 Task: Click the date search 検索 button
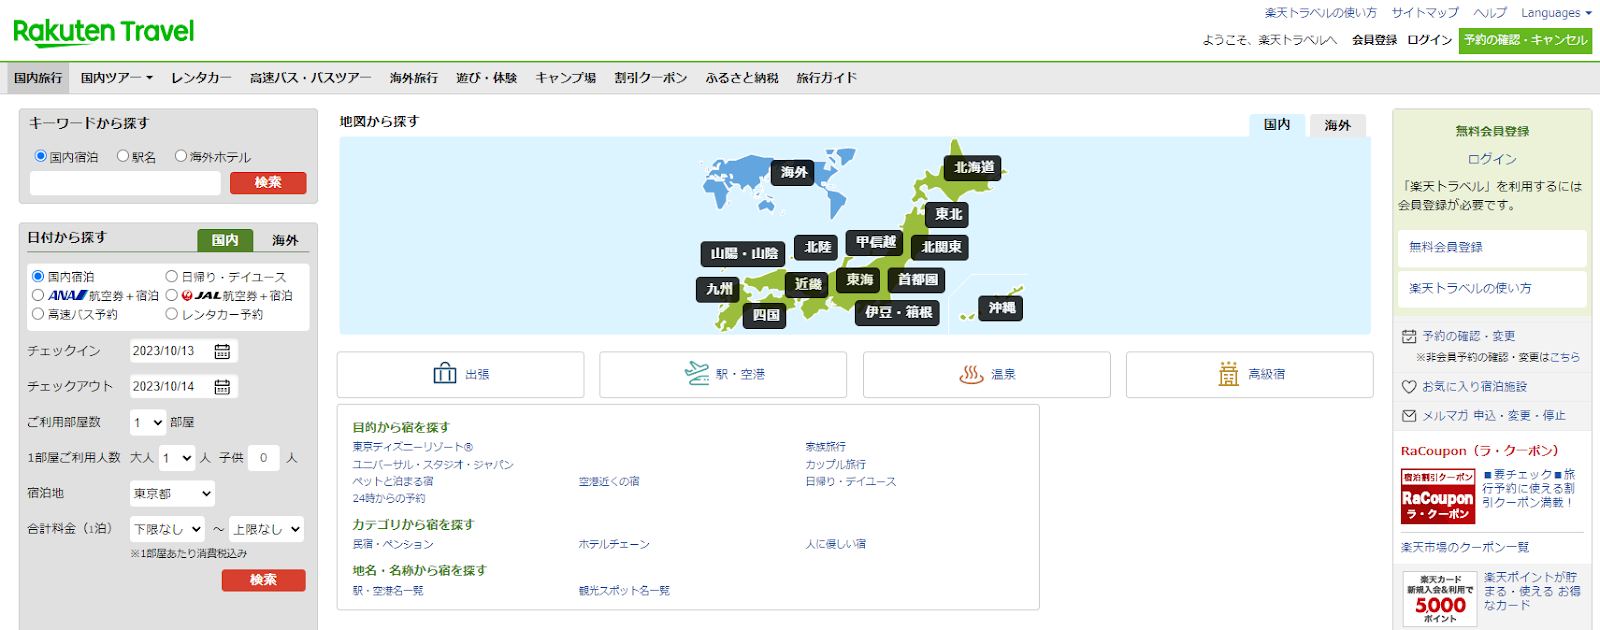264,580
